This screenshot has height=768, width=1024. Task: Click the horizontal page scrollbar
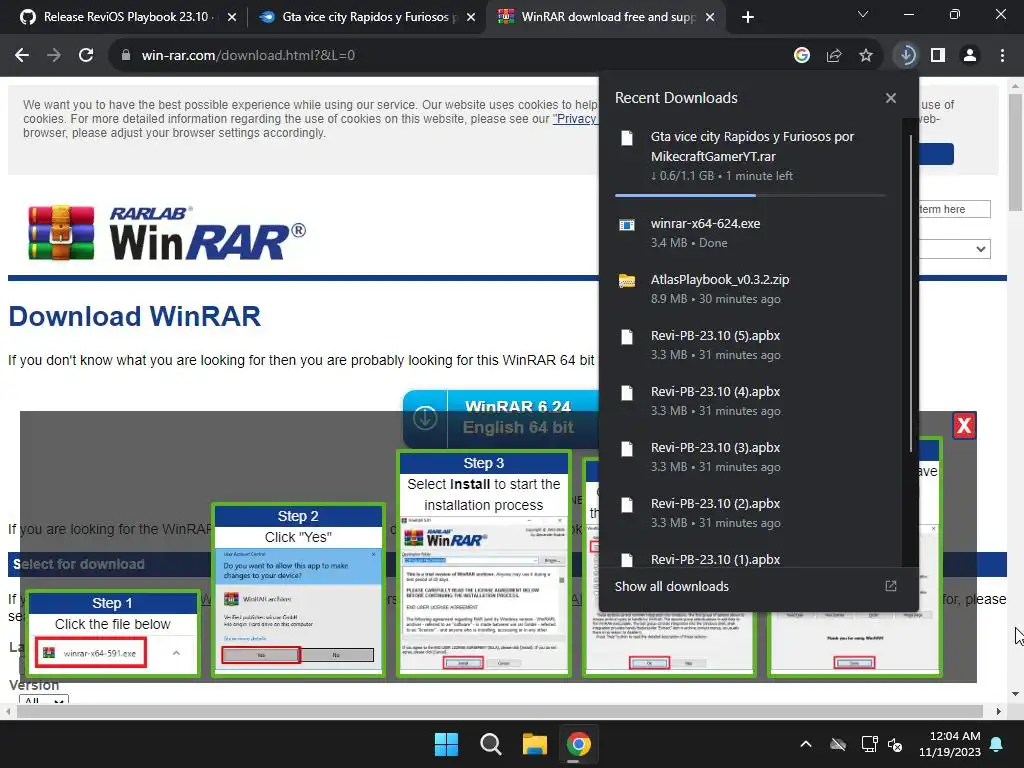[500, 711]
